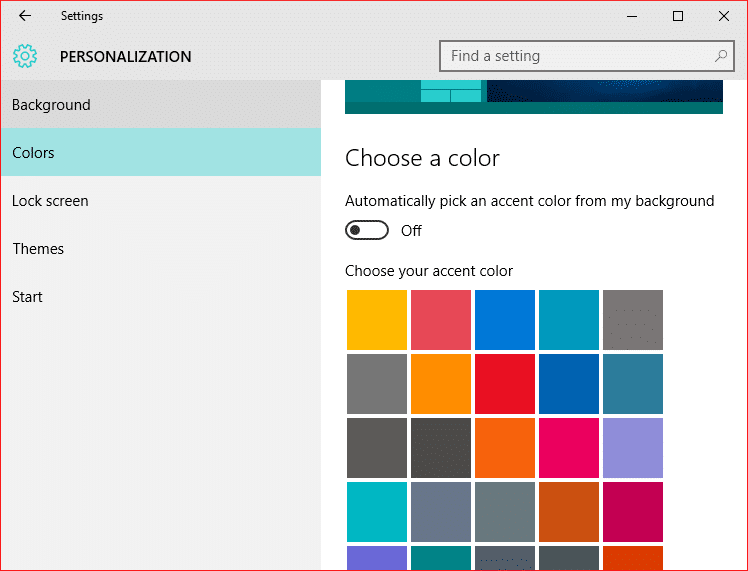Viewport: 748px width, 571px height.
Task: Open the Lock screen section
Action: [161, 200]
